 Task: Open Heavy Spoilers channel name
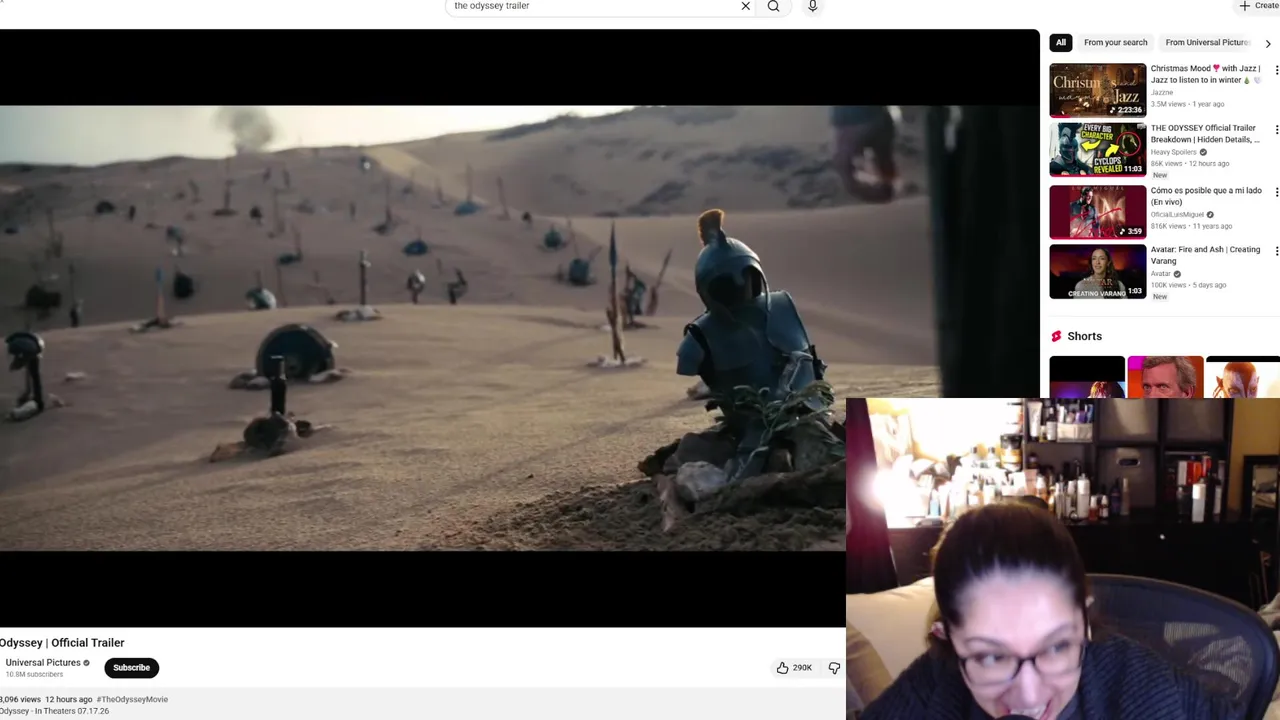point(1173,152)
